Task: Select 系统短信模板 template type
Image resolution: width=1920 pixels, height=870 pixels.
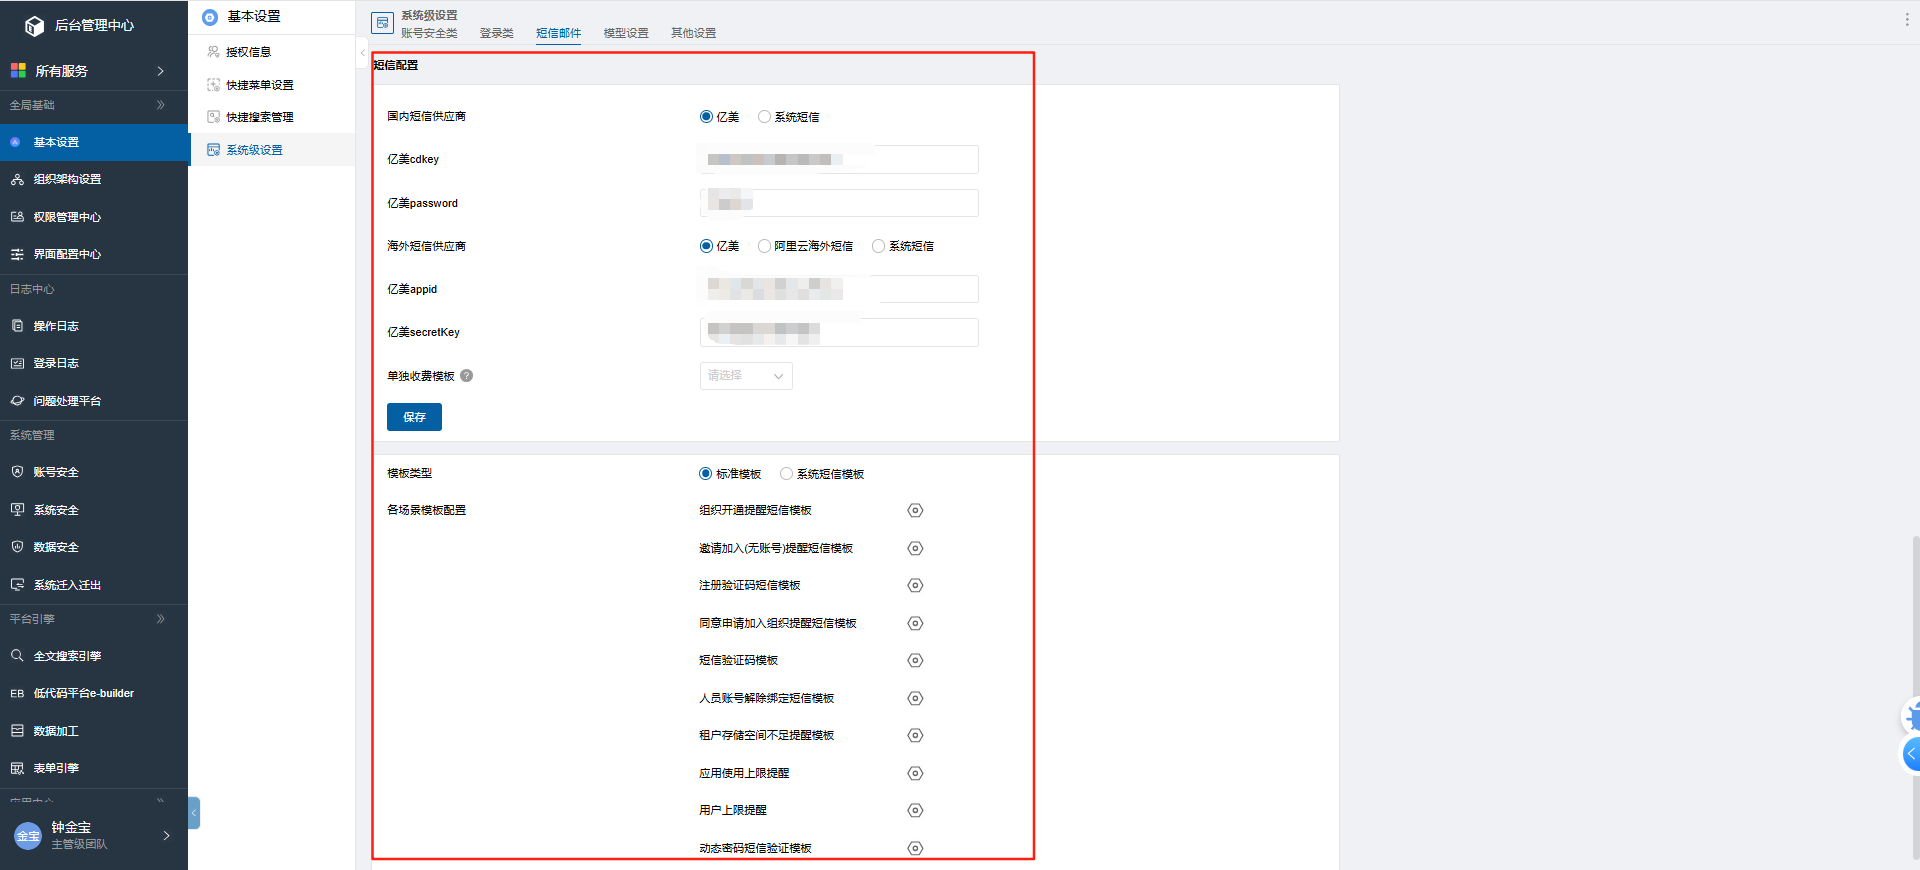Action: 786,474
